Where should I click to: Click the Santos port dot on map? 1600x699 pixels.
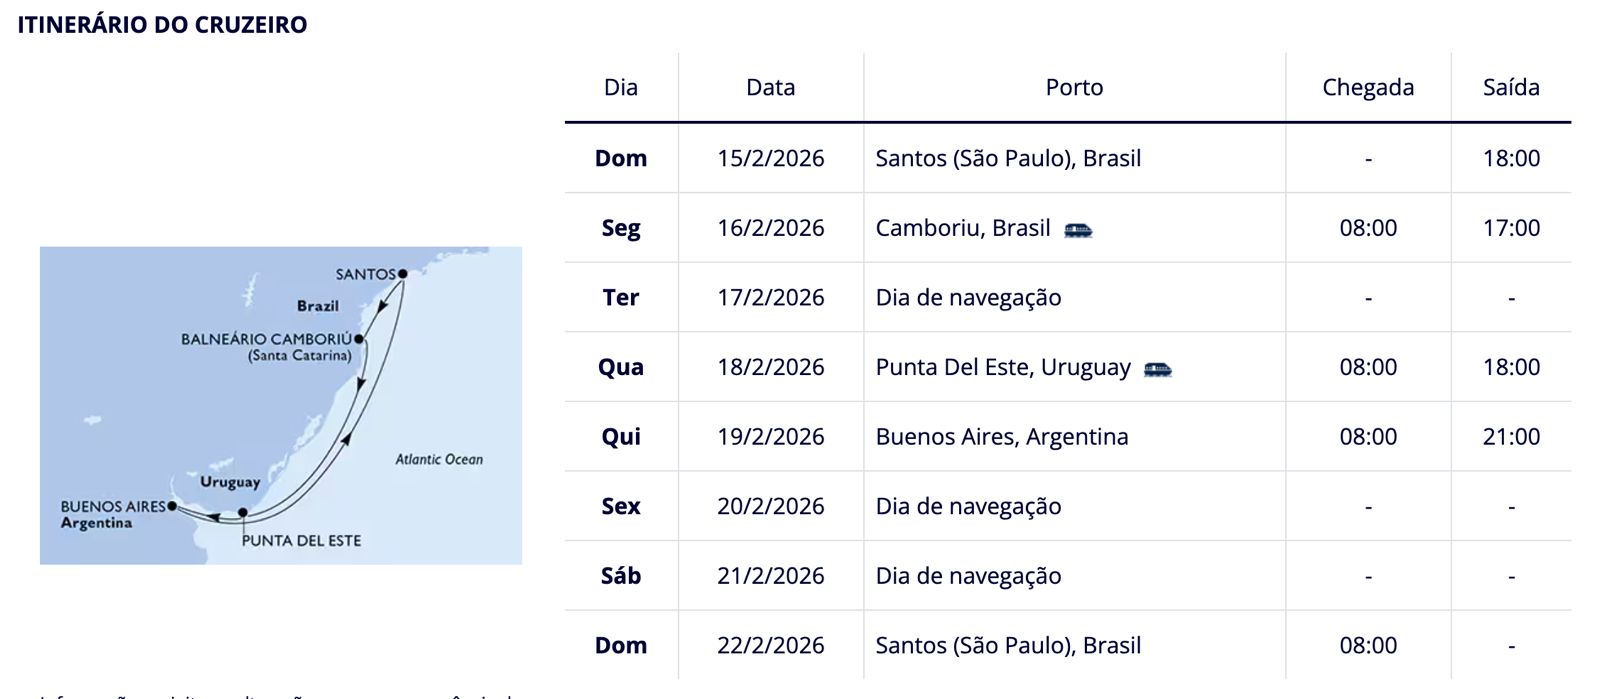(403, 273)
